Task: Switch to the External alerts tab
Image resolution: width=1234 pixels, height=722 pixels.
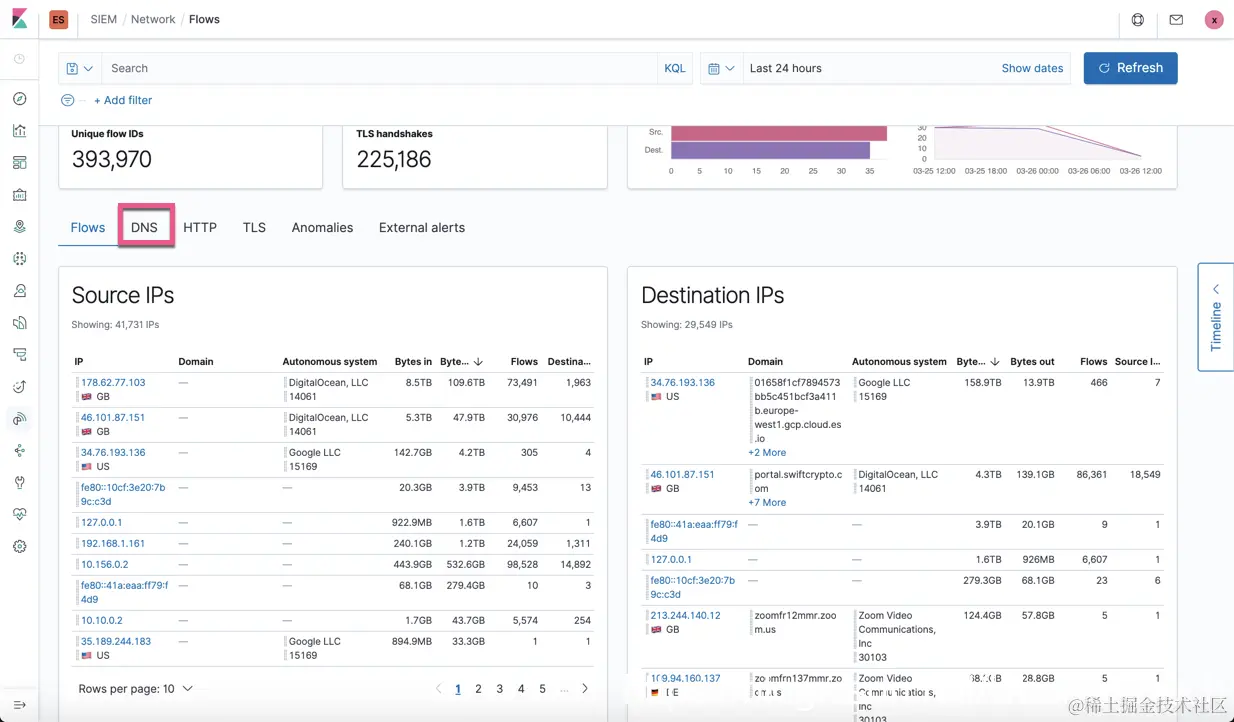Action: tap(422, 228)
